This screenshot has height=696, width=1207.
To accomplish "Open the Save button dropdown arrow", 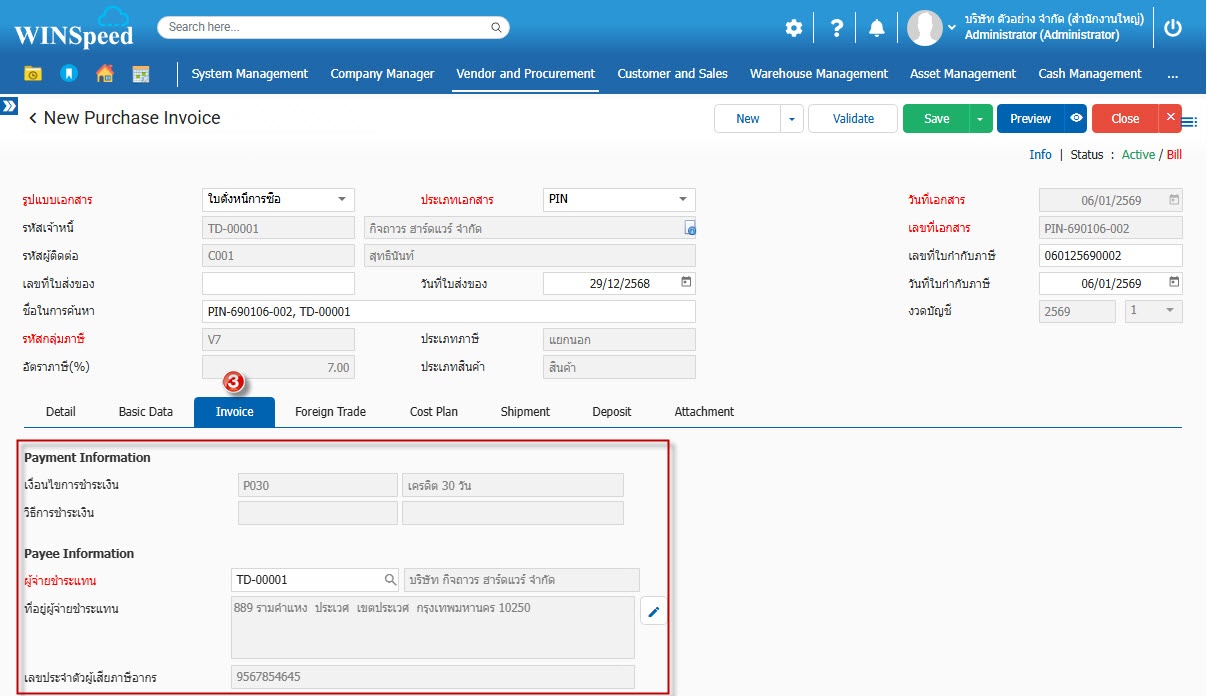I will coord(980,118).
